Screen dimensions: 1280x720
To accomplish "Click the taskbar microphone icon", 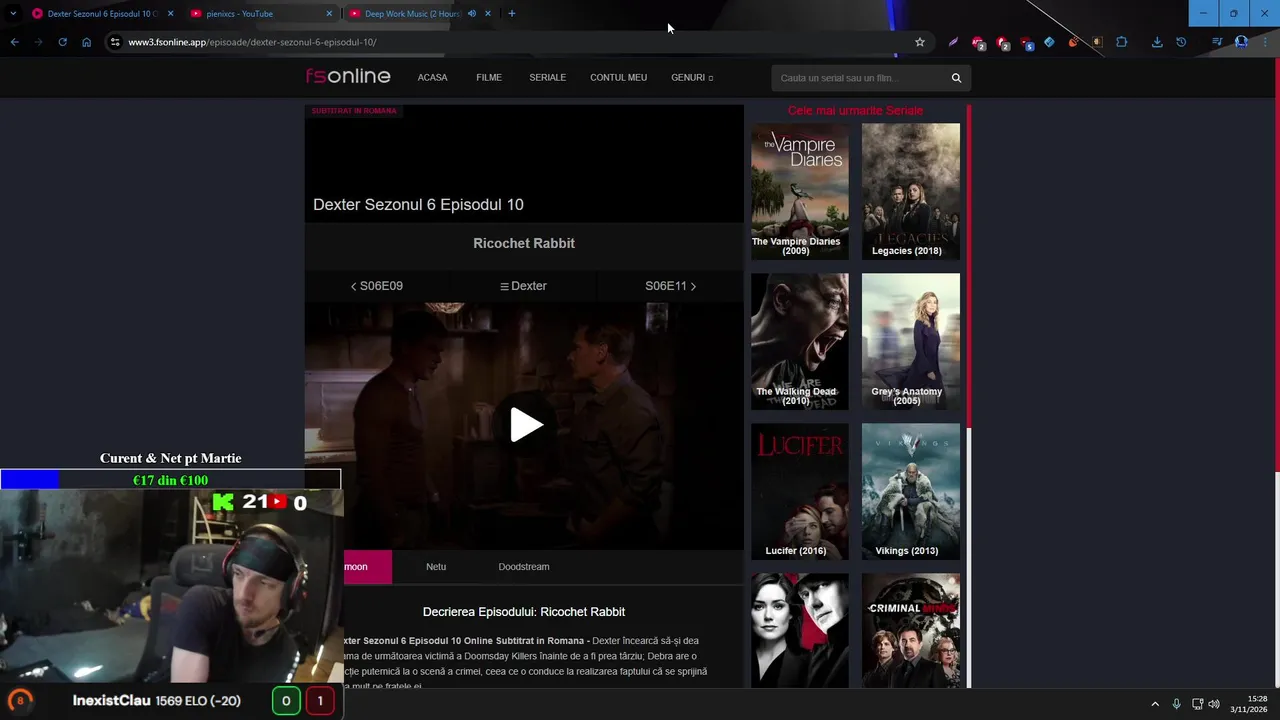I will (x=1176, y=704).
